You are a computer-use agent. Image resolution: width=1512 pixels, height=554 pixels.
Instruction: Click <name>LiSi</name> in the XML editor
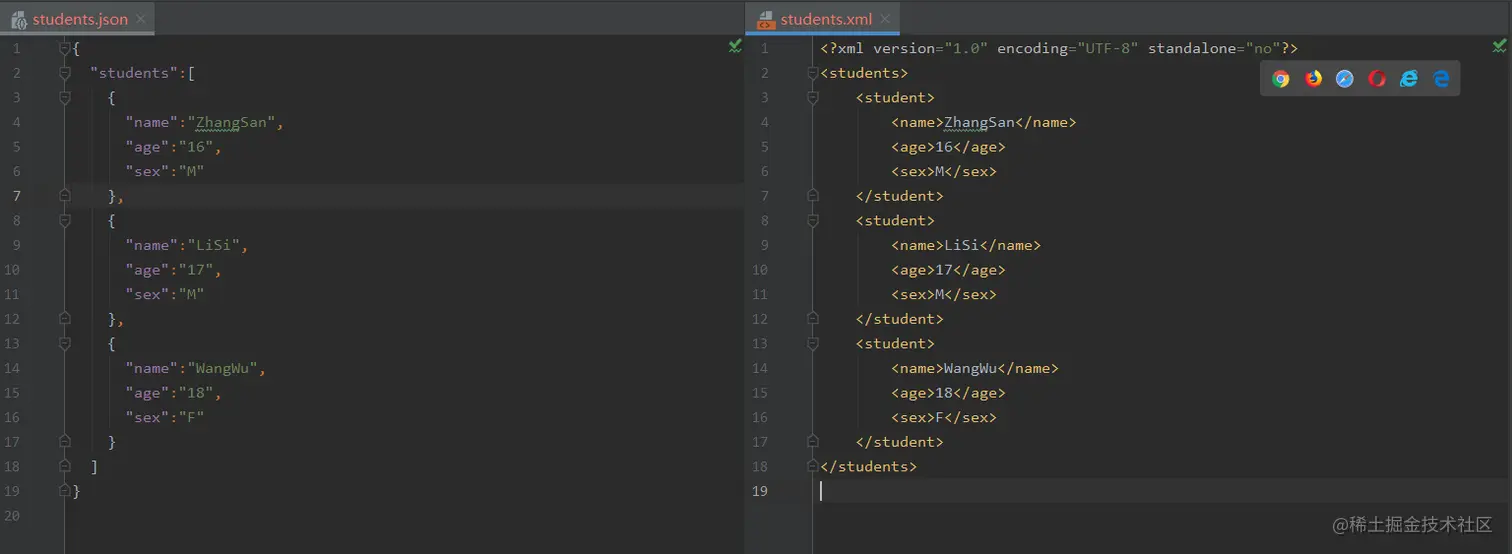(966, 245)
